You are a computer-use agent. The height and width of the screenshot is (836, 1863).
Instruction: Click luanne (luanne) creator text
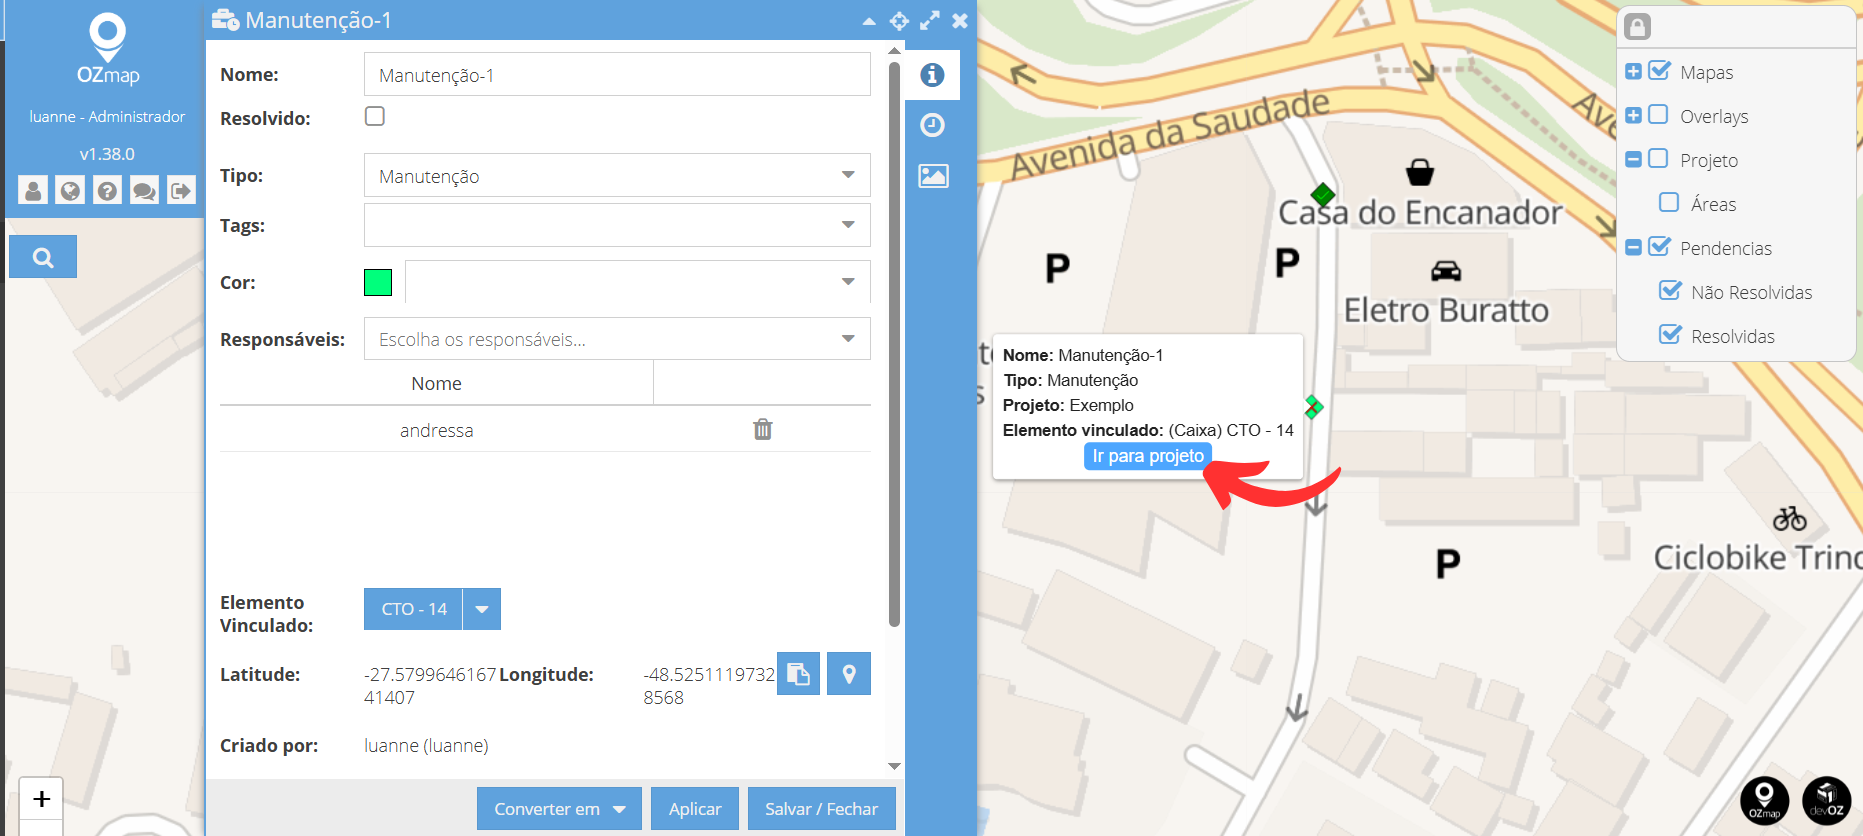426,745
